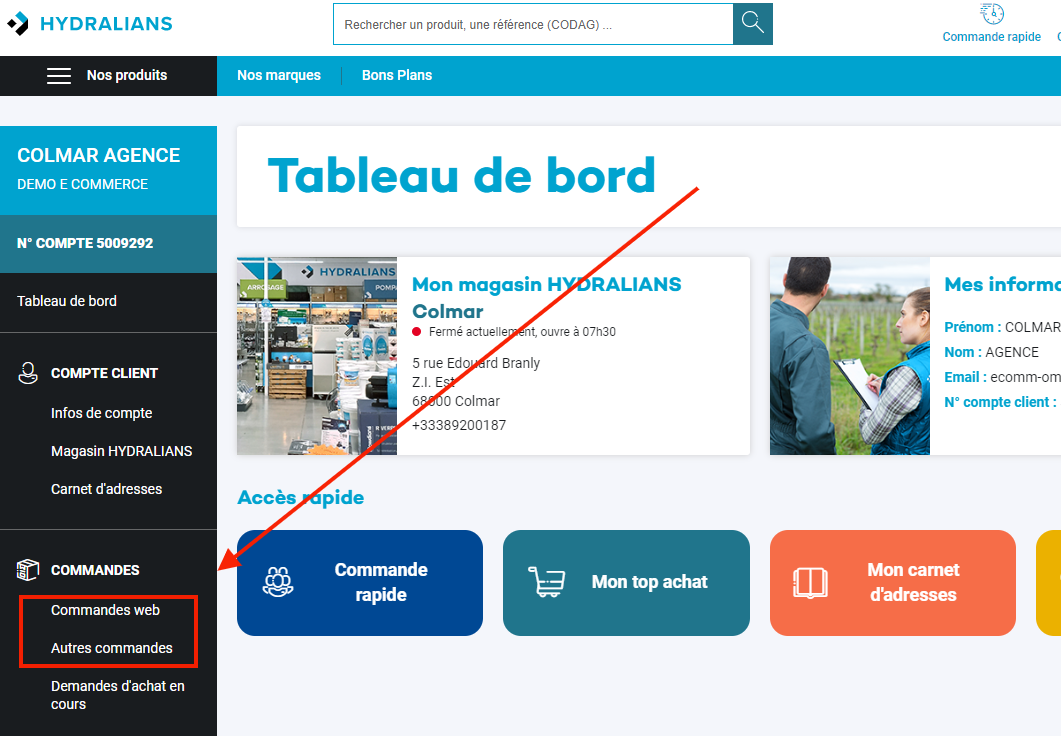The image size is (1061, 736).
Task: Open Demandes d'achat en cours
Action: coord(118,695)
